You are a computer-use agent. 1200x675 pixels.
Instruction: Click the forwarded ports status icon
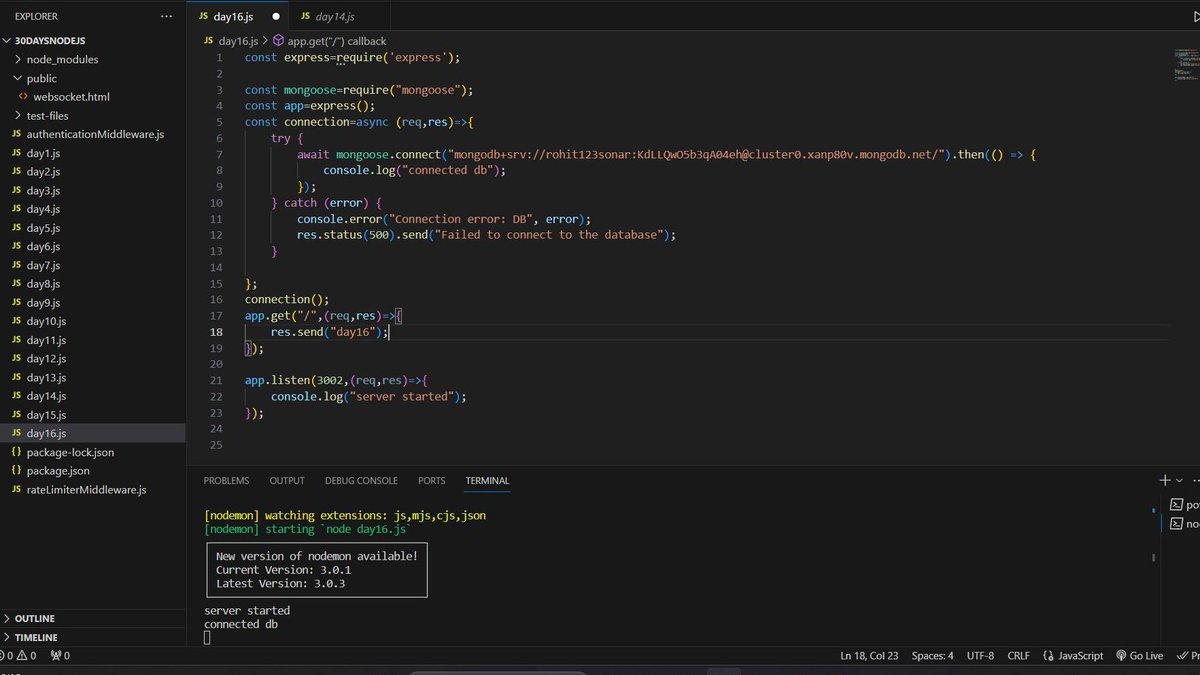click(x=60, y=656)
